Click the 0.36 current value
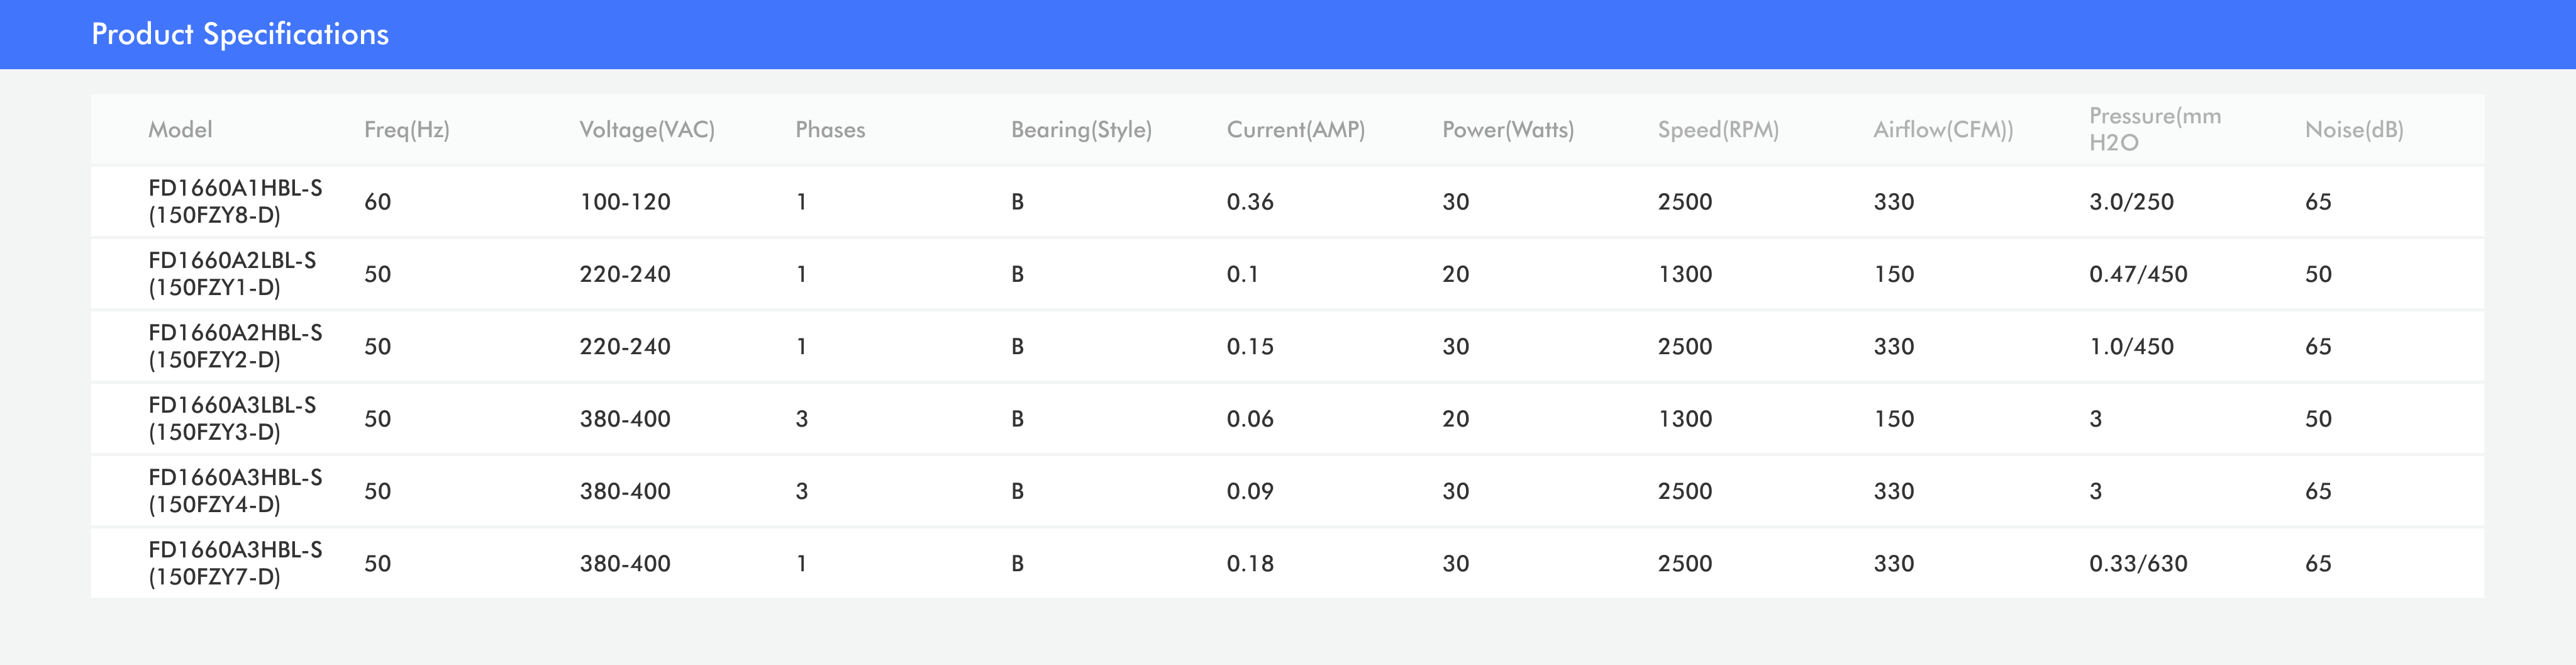This screenshot has width=2576, height=665. [1250, 202]
